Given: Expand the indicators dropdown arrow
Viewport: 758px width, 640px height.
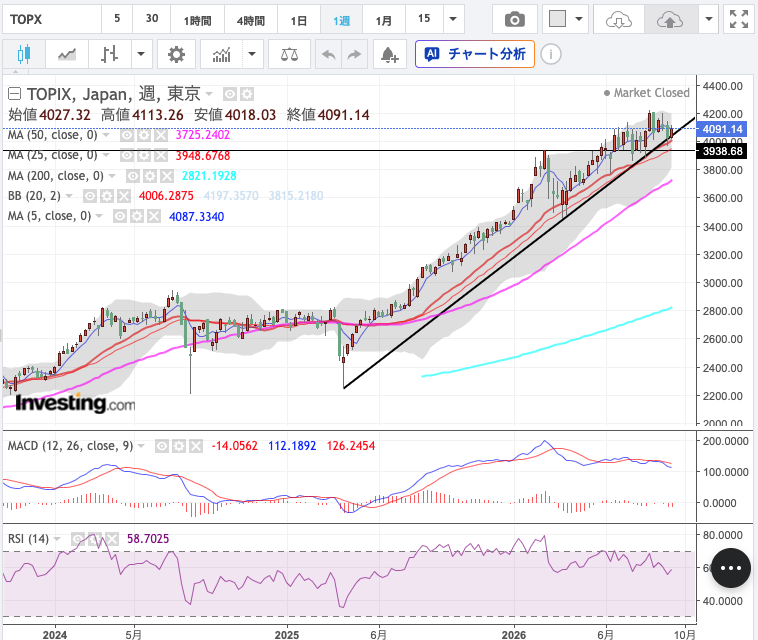Looking at the screenshot, I should coord(252,54).
